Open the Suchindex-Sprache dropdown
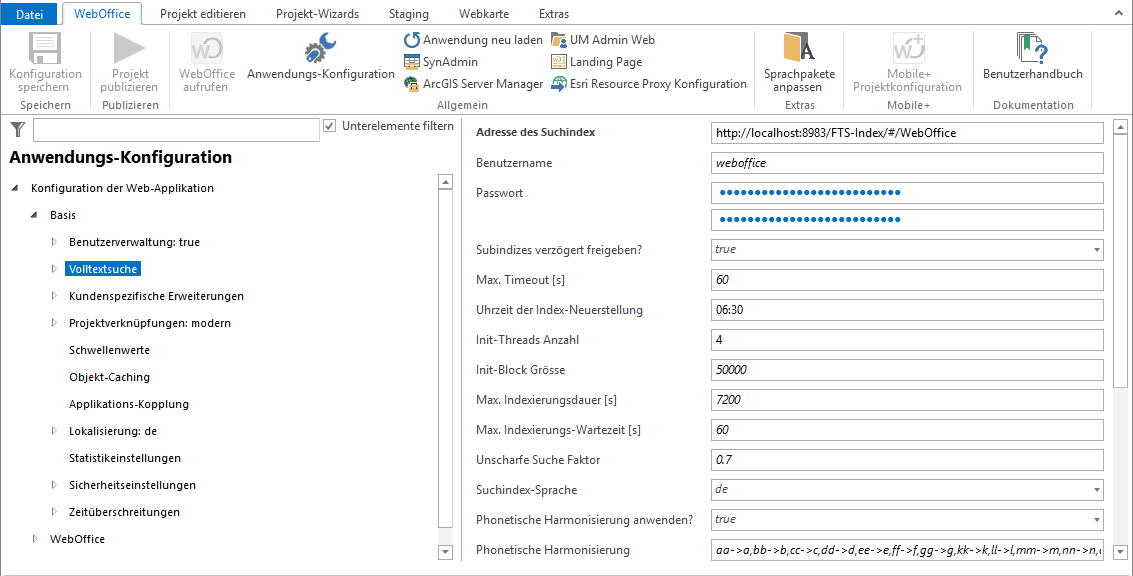 (1097, 490)
